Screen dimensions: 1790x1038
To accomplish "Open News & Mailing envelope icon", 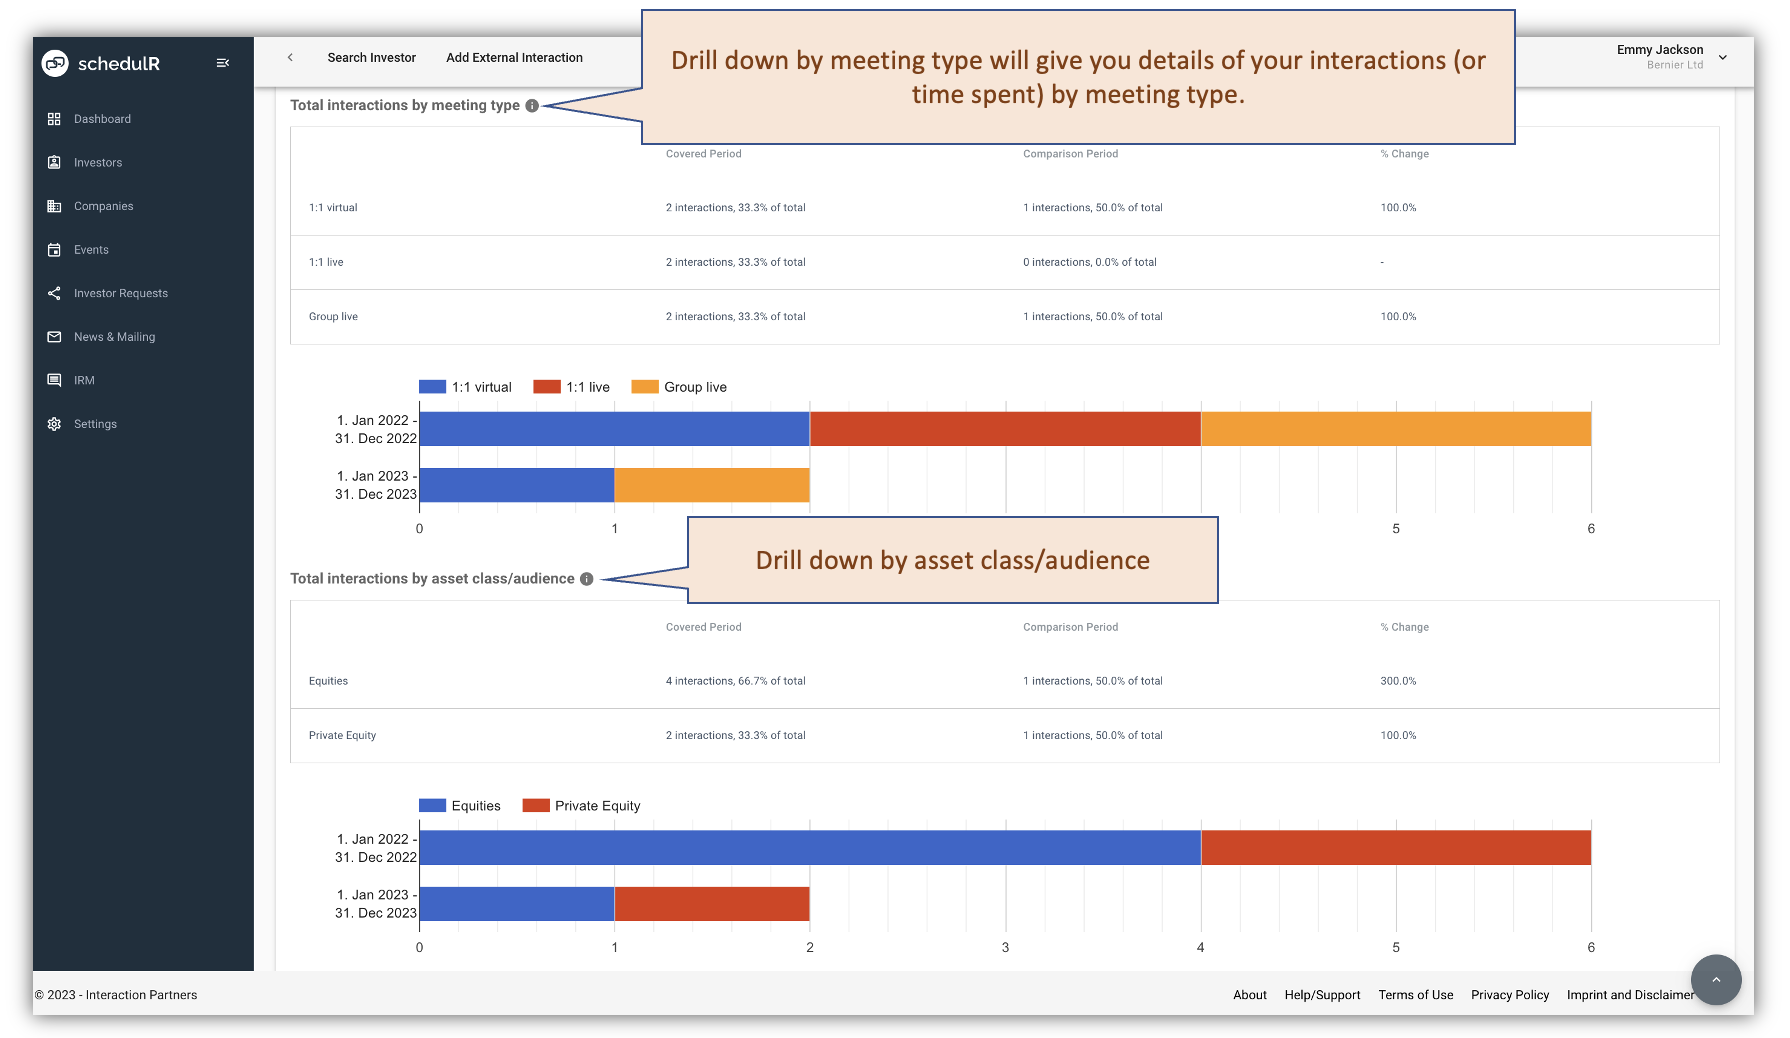I will coord(55,337).
